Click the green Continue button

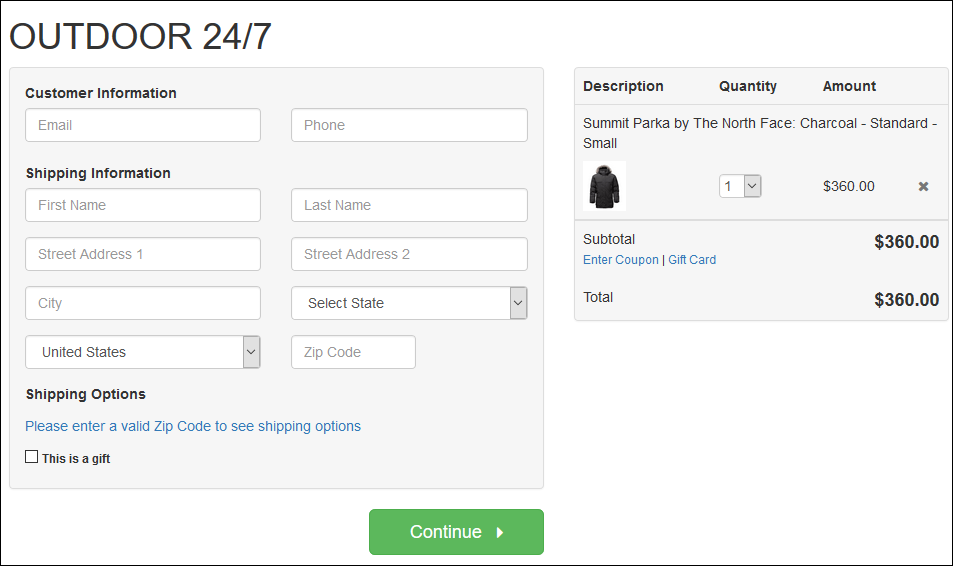coord(456,532)
